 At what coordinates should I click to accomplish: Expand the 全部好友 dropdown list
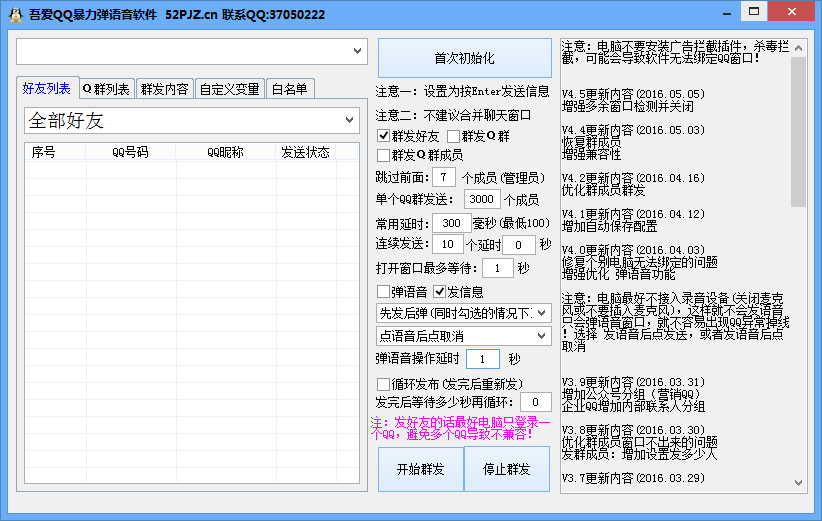[349, 121]
